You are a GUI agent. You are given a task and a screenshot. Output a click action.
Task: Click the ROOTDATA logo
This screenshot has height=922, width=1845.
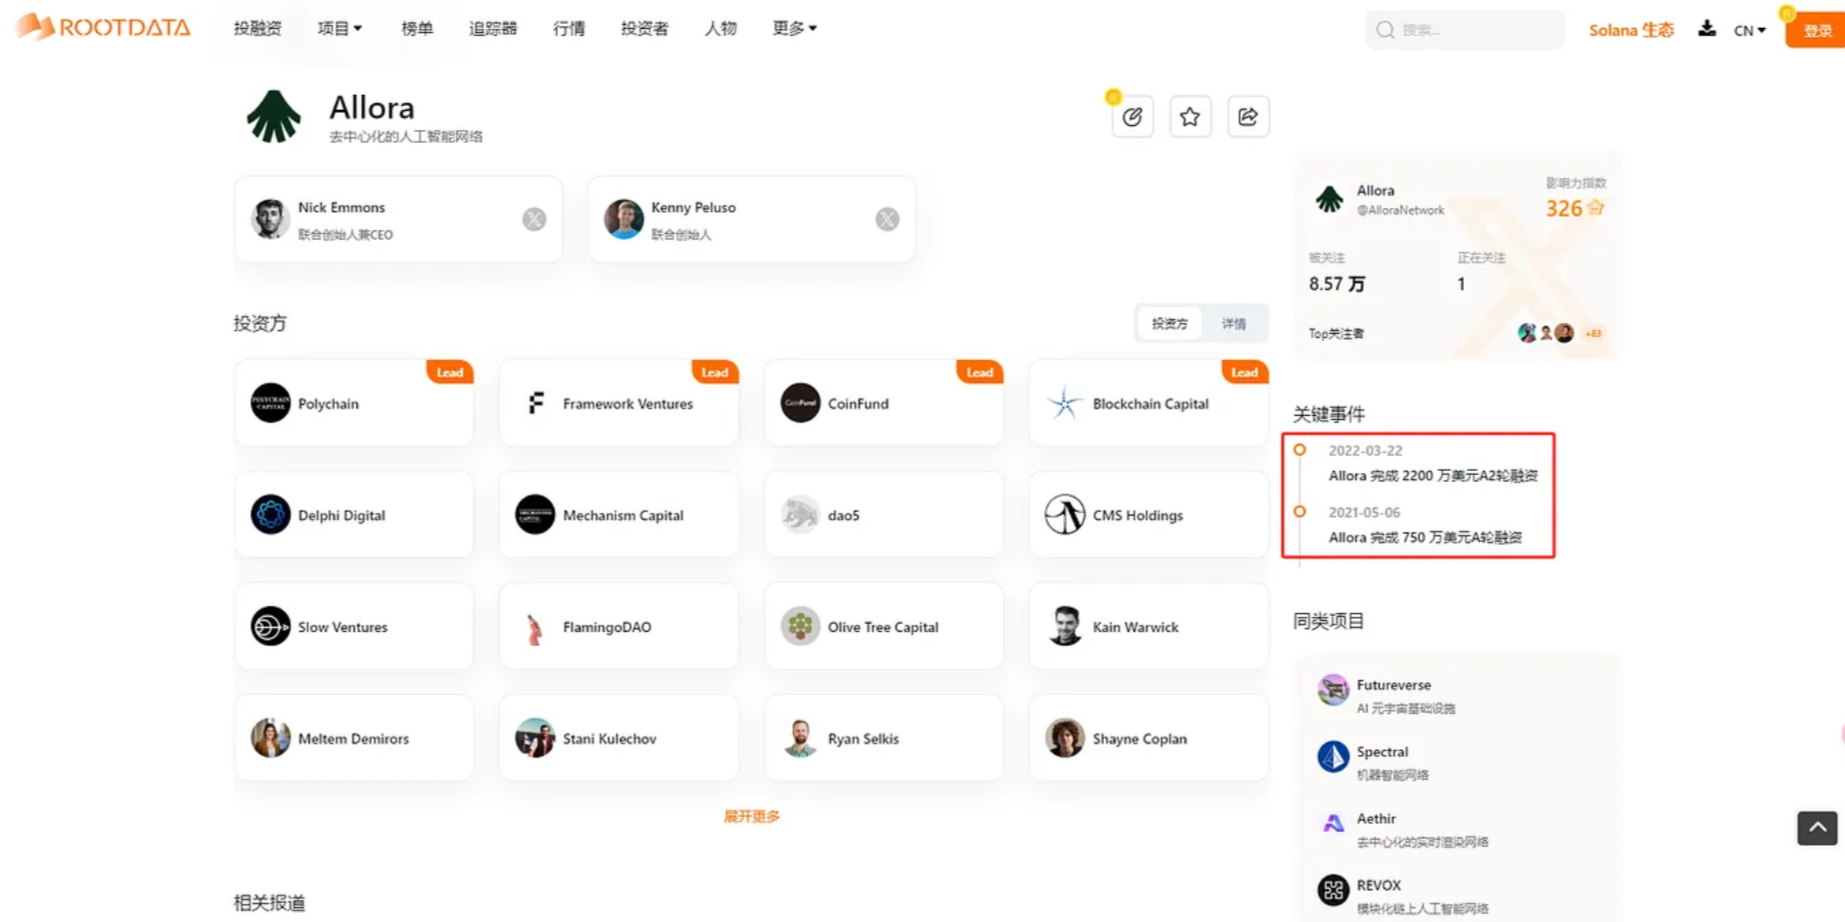pos(103,27)
